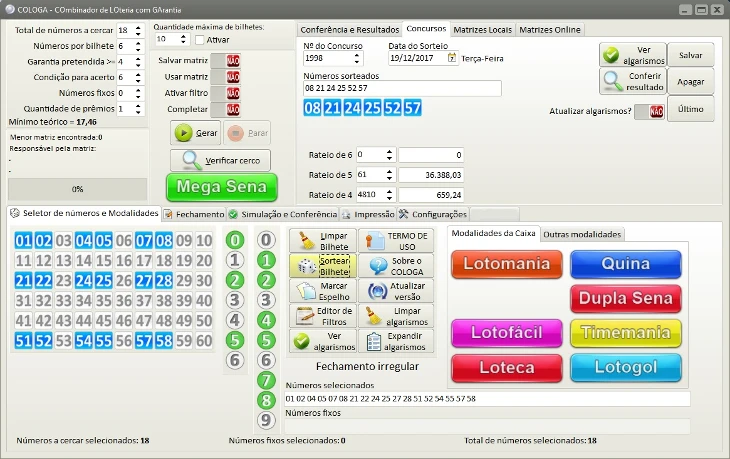Choose the Quina modality
730x459 pixels.
pyautogui.click(x=626, y=264)
